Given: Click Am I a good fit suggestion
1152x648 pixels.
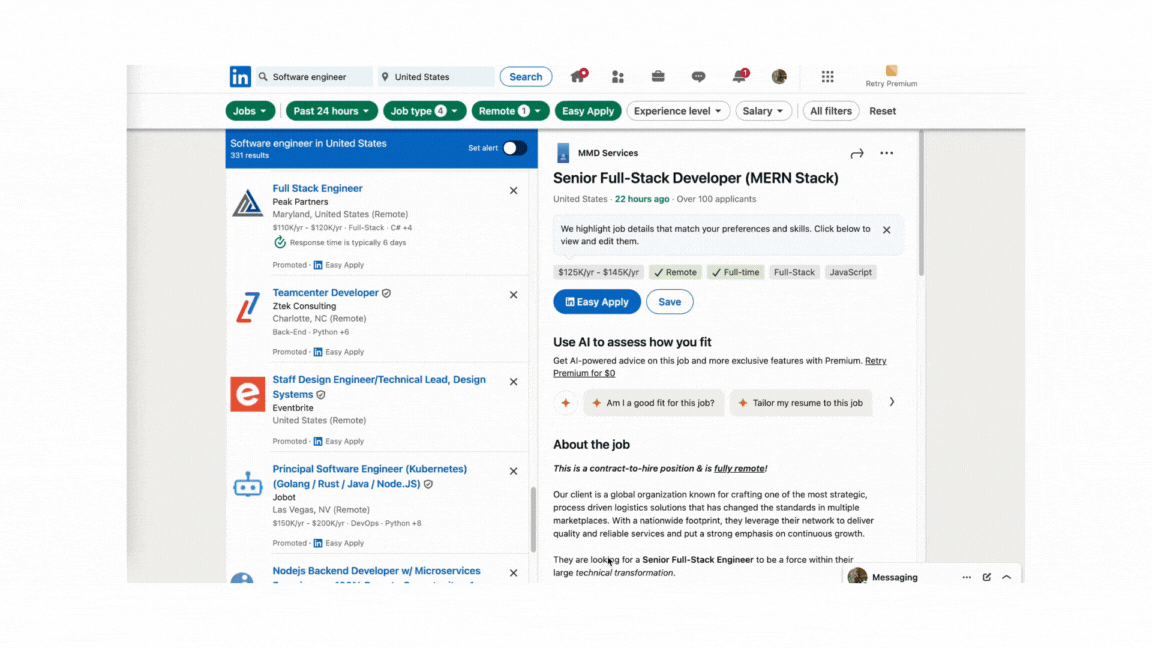Looking at the screenshot, I should coord(653,403).
